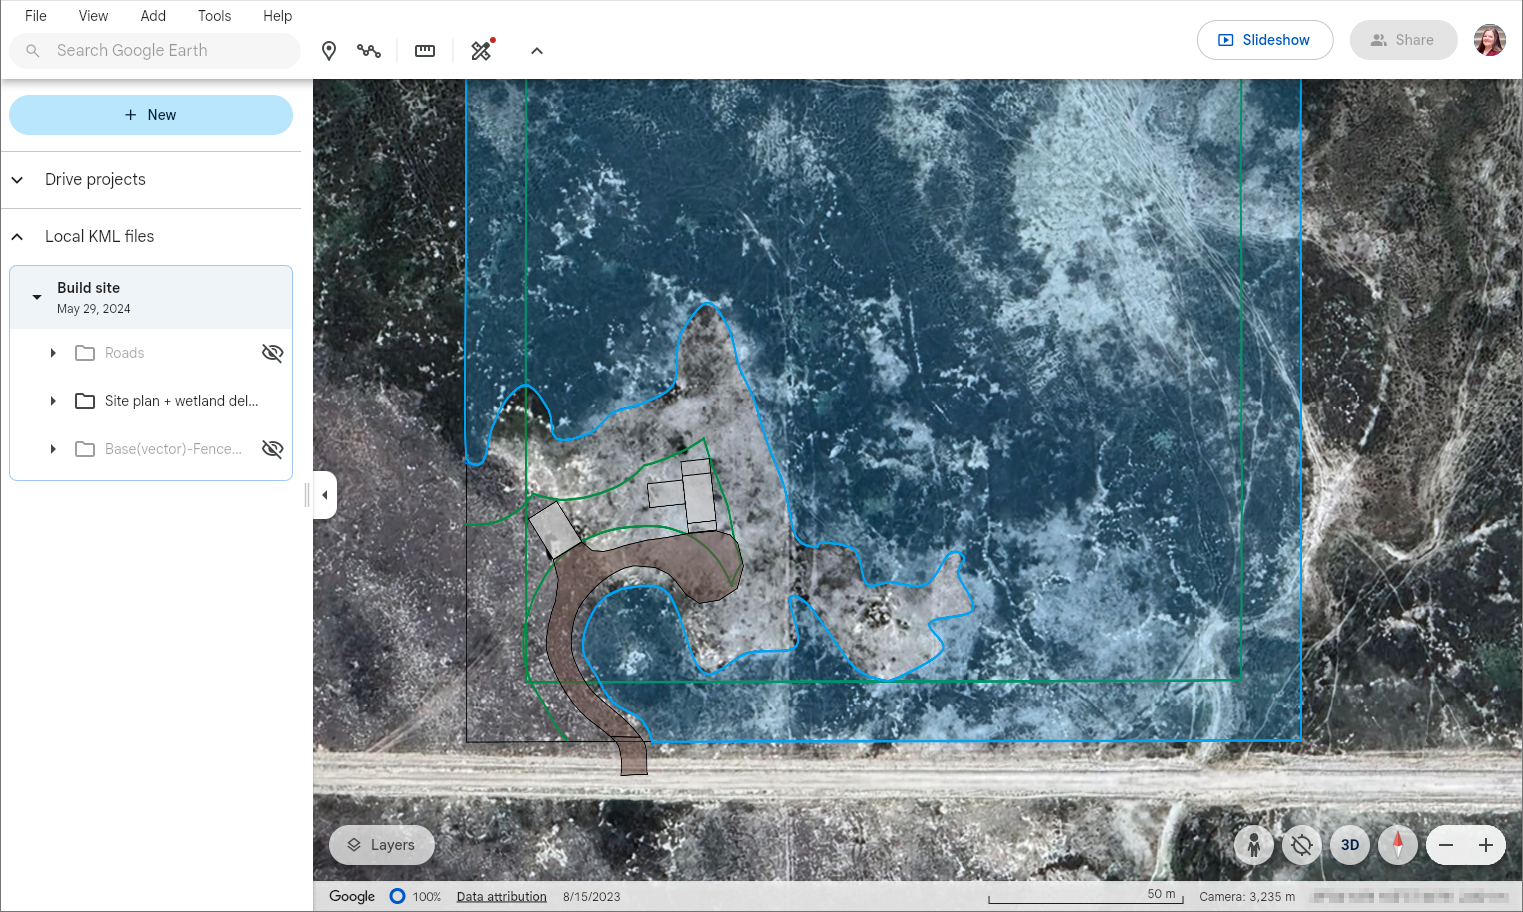
Task: Reset north with the compass icon
Action: pyautogui.click(x=1397, y=845)
